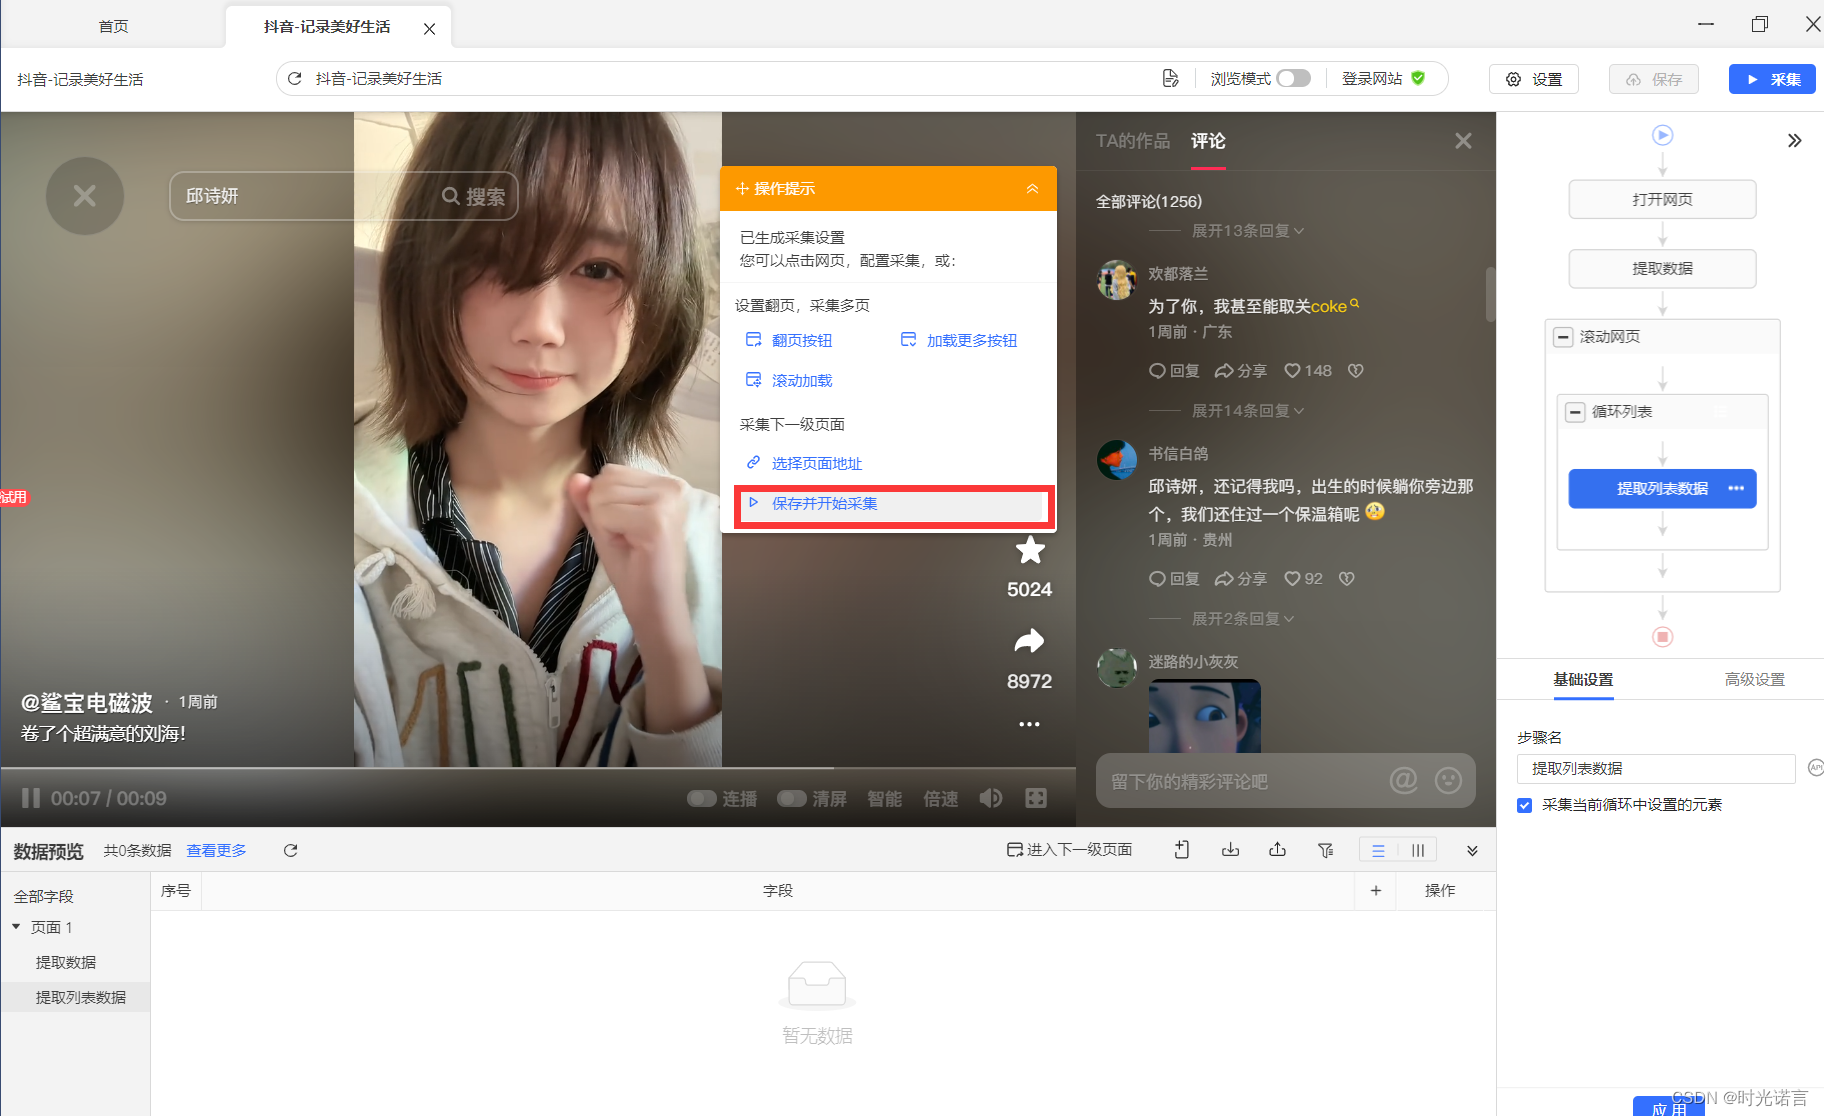1824x1116 pixels.
Task: Toggle the 连播 autoplay switch
Action: pyautogui.click(x=701, y=798)
